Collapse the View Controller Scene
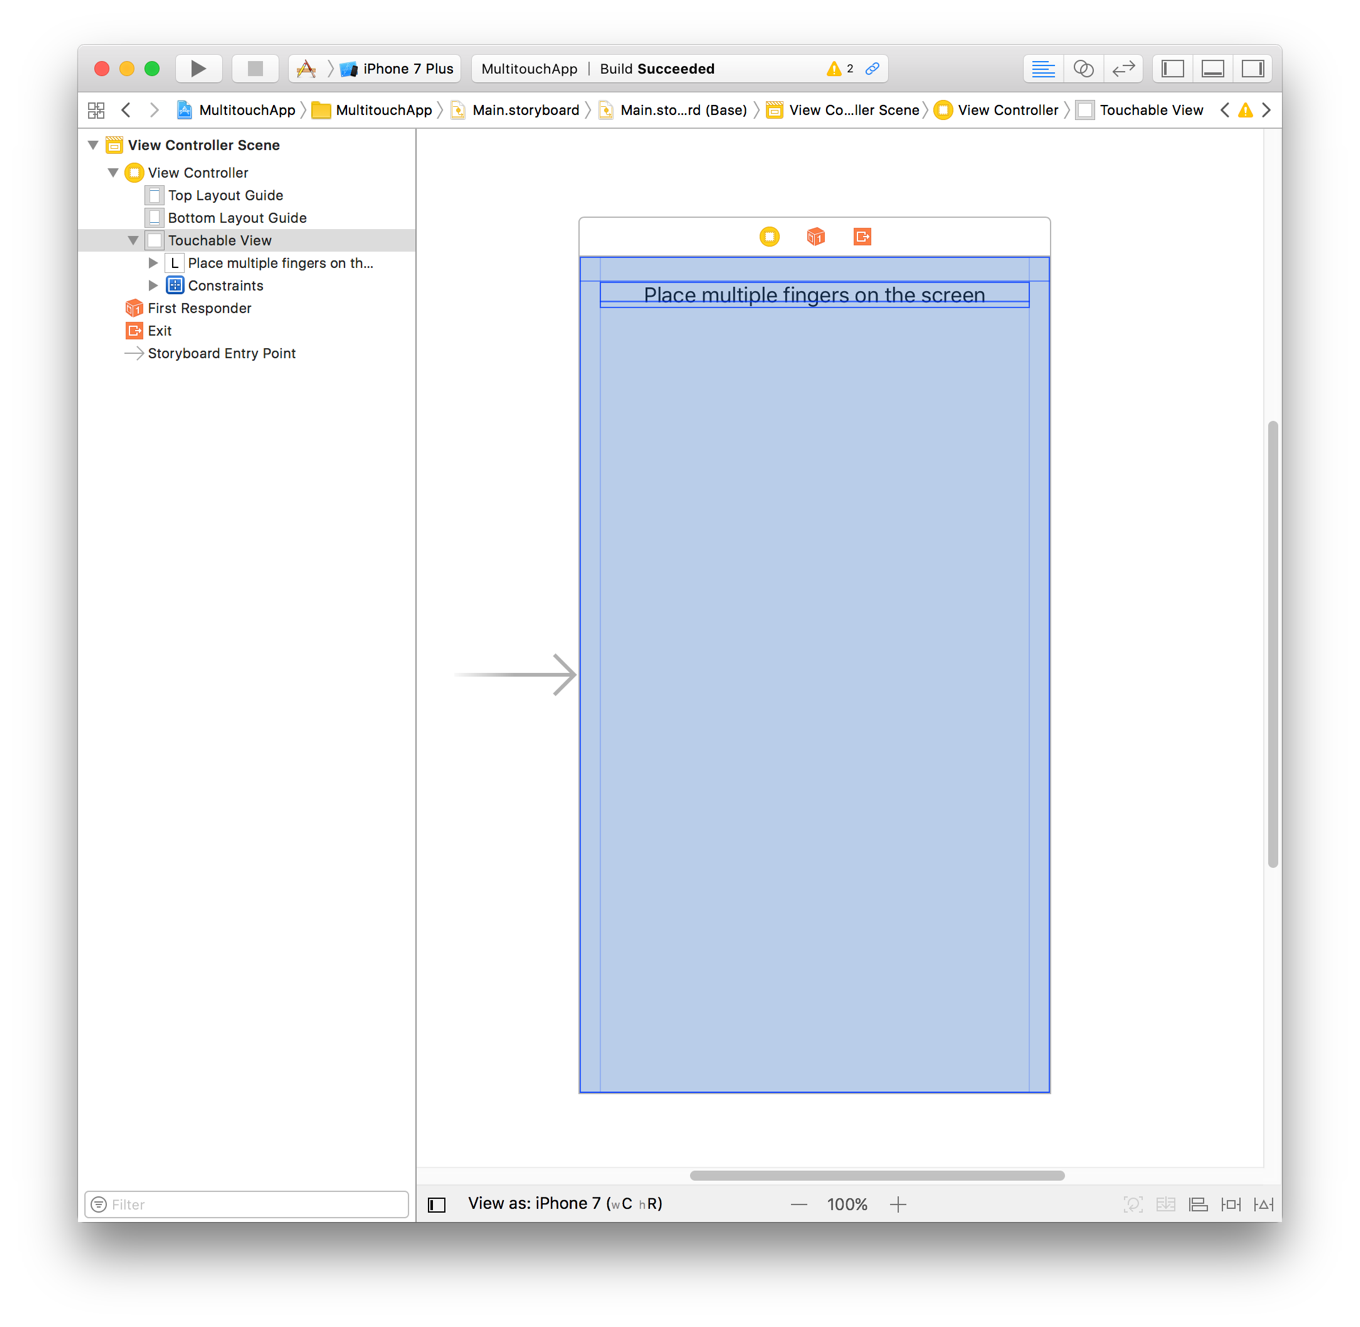Image resolution: width=1360 pixels, height=1327 pixels. pos(93,146)
